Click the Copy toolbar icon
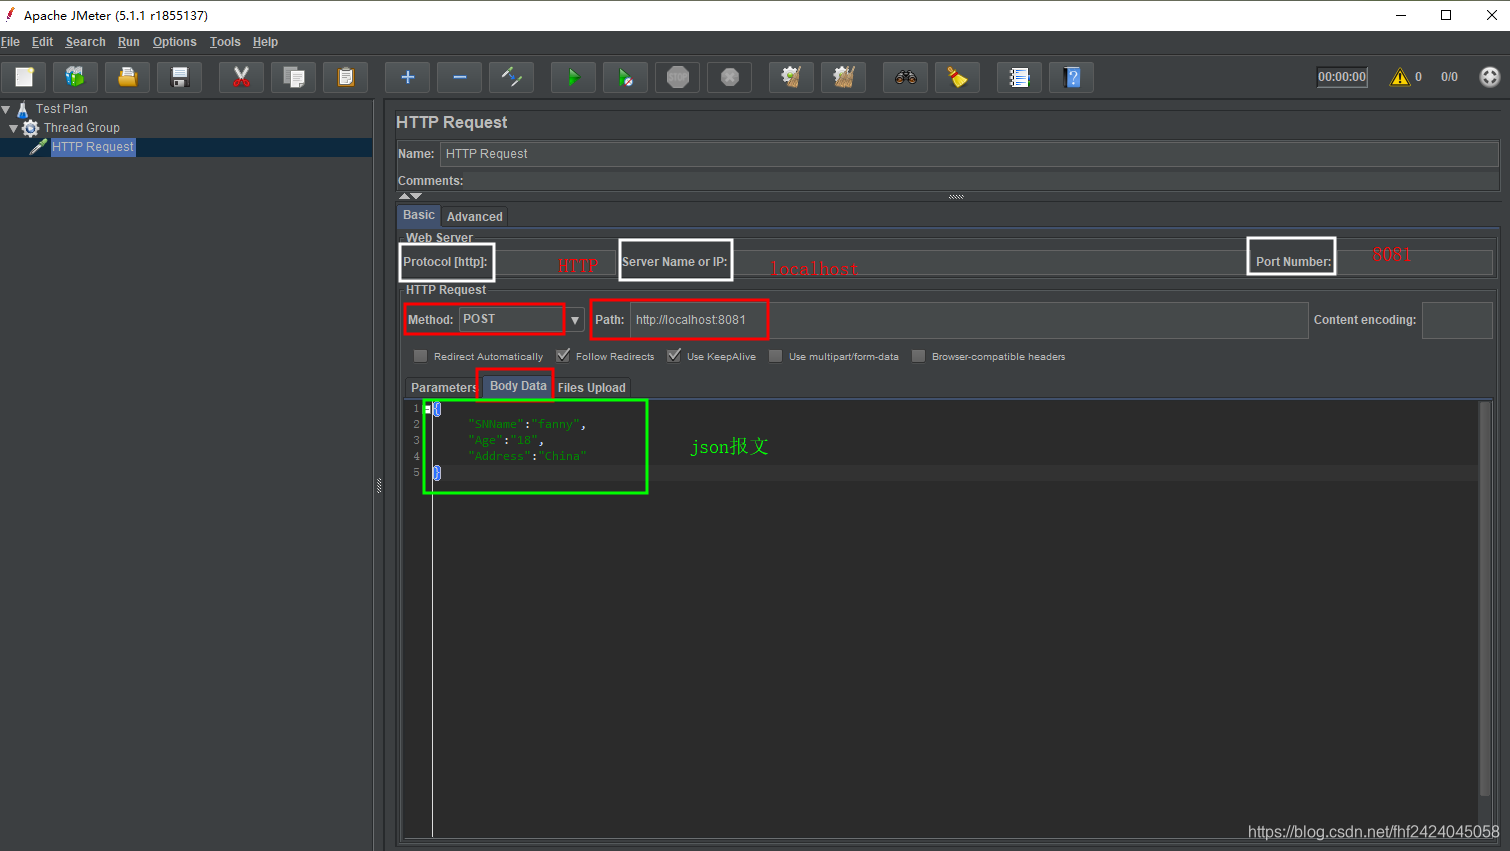Screen dimensions: 1510x851 tap(293, 77)
